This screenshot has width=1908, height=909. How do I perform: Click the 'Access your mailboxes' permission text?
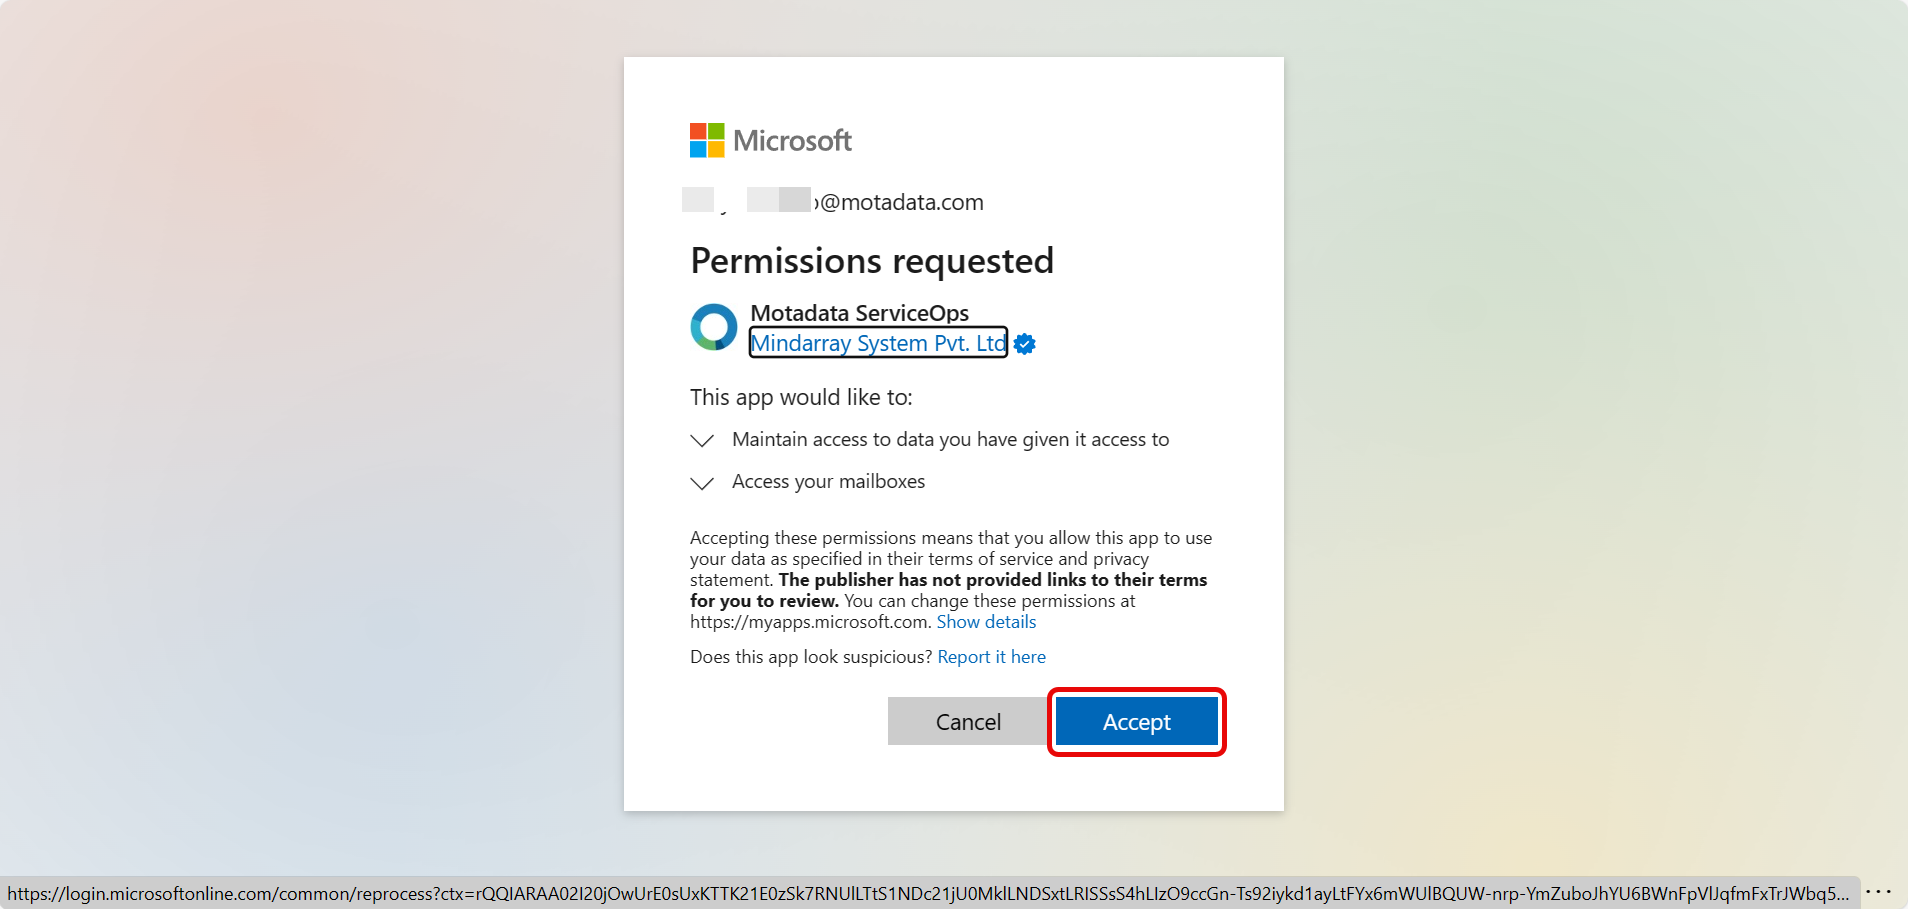click(x=828, y=481)
